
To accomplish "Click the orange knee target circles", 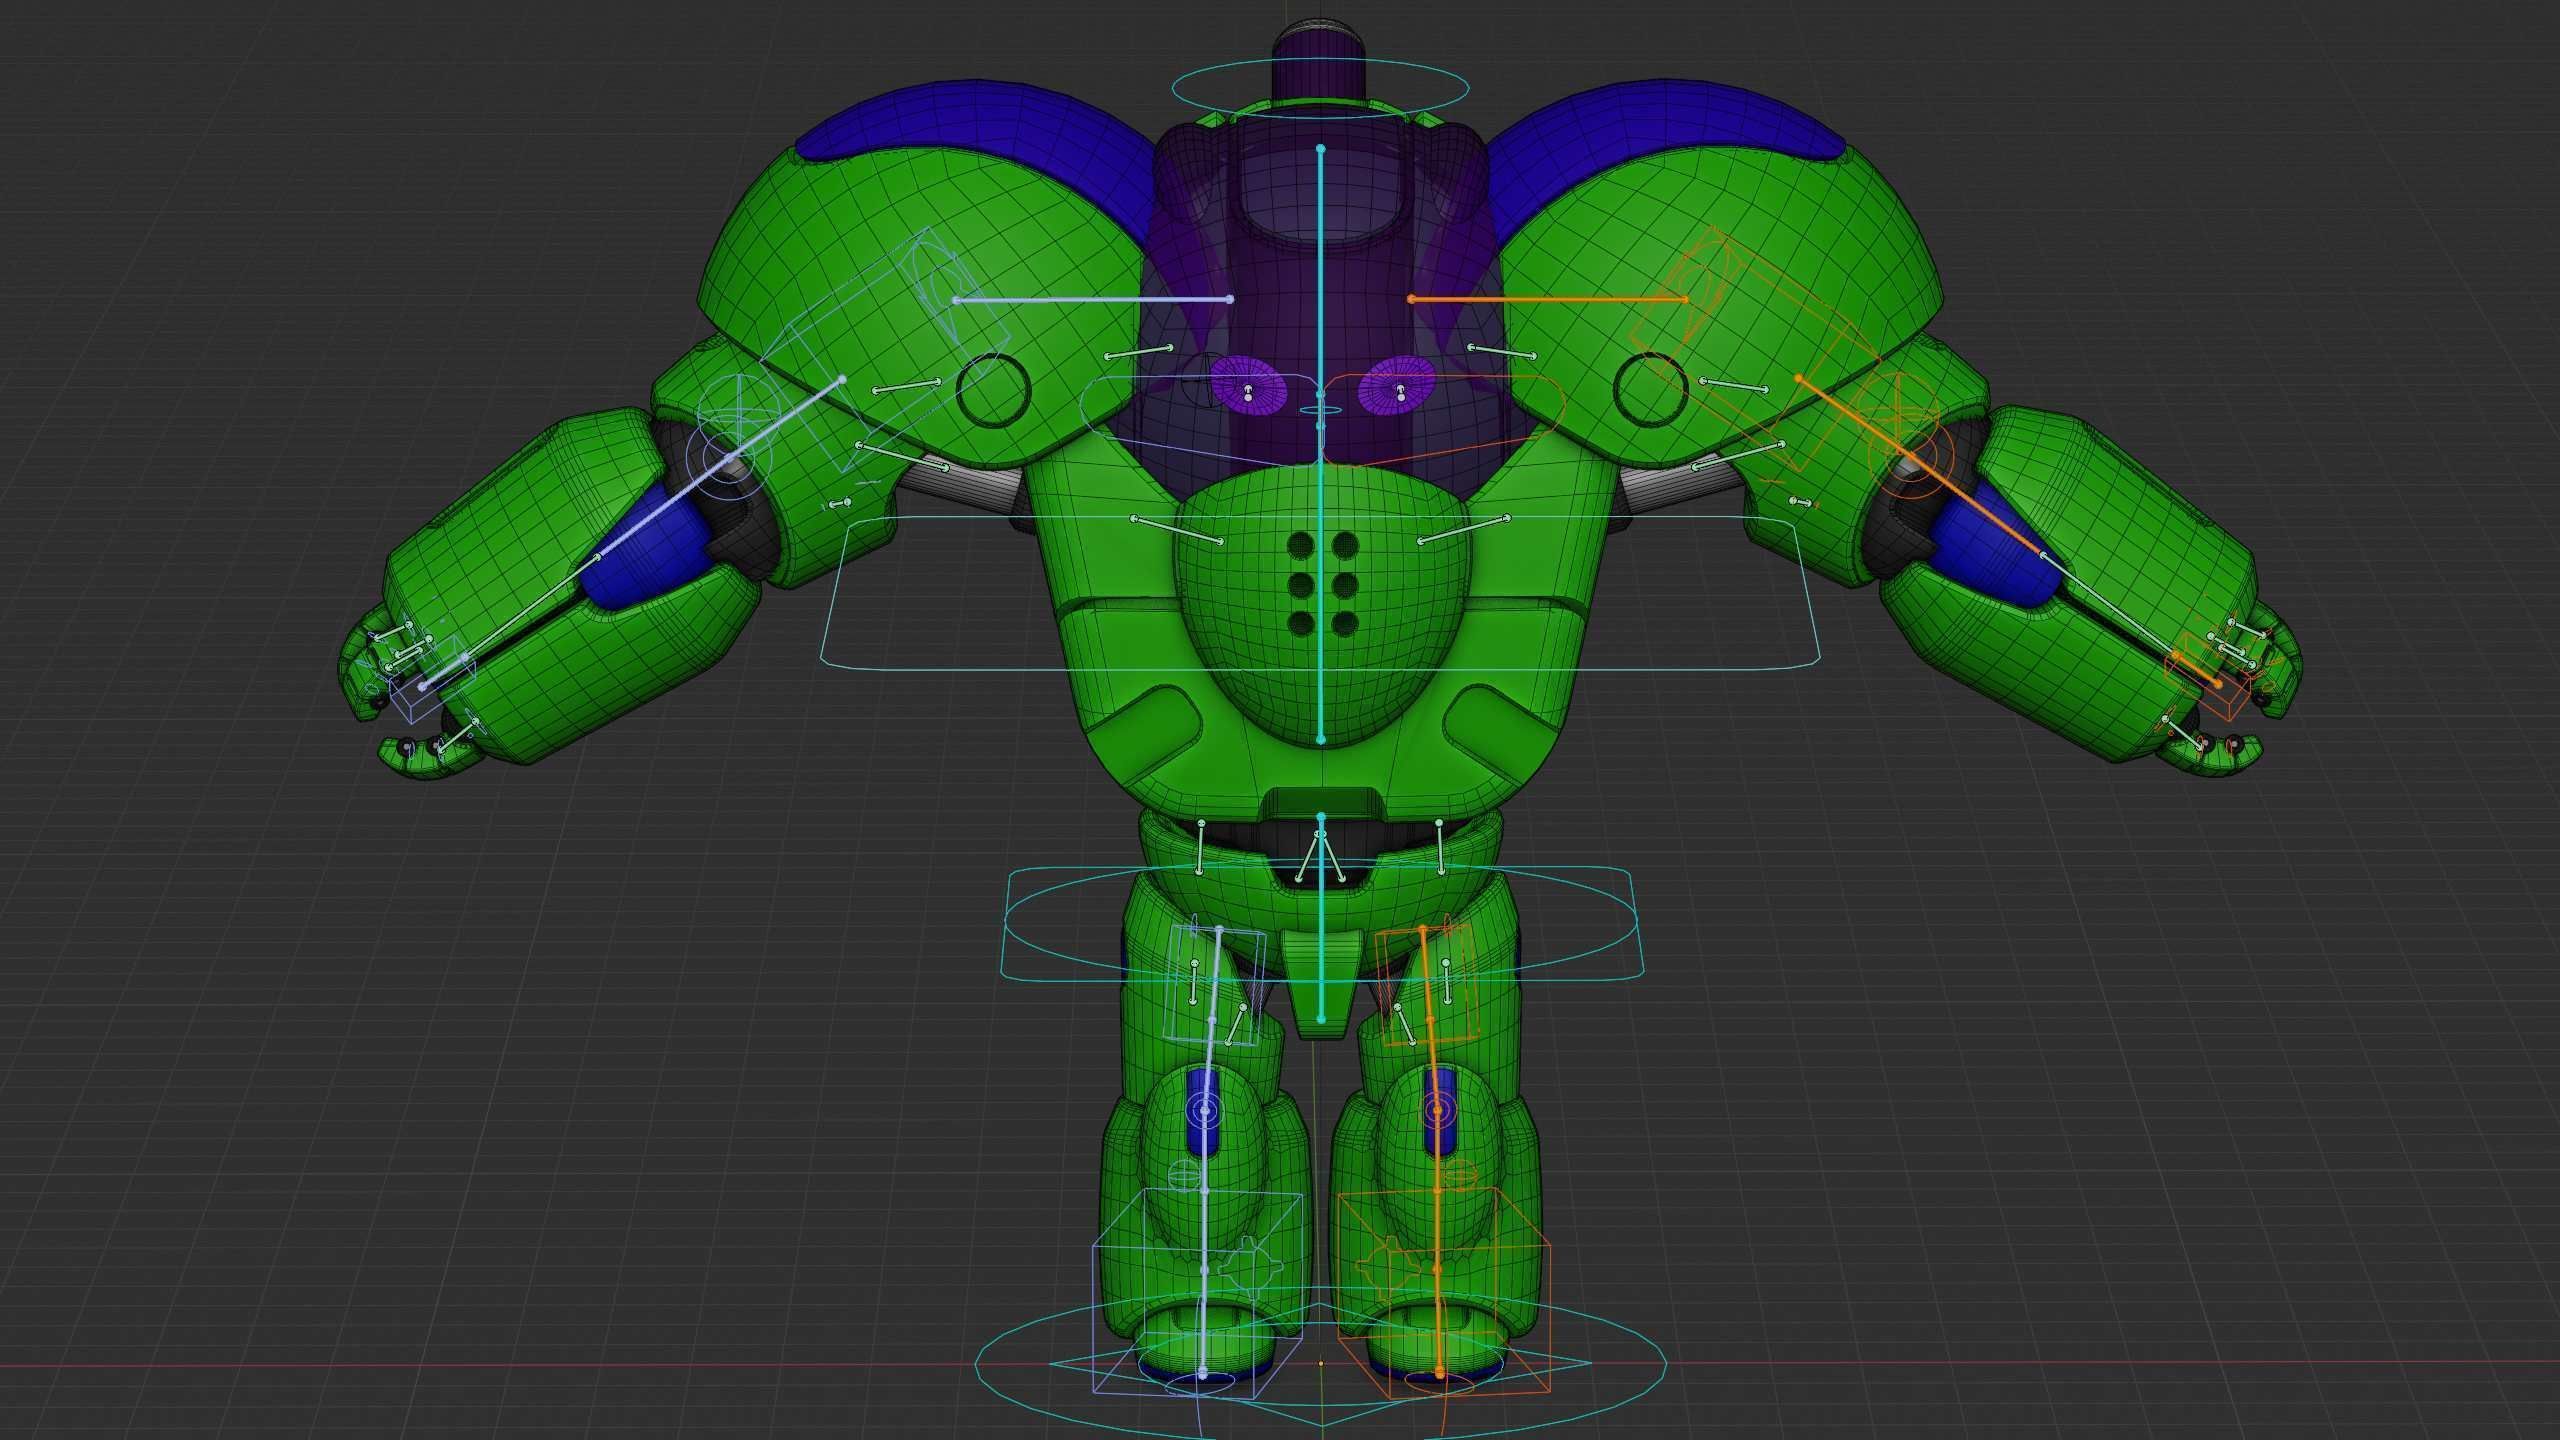I will pos(1439,1110).
